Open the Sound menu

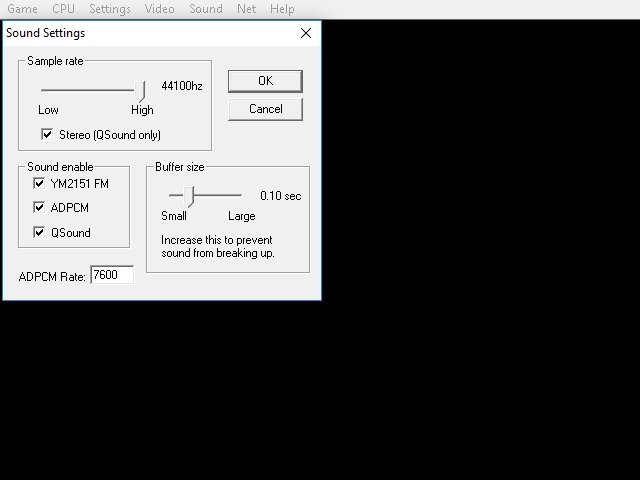[206, 9]
